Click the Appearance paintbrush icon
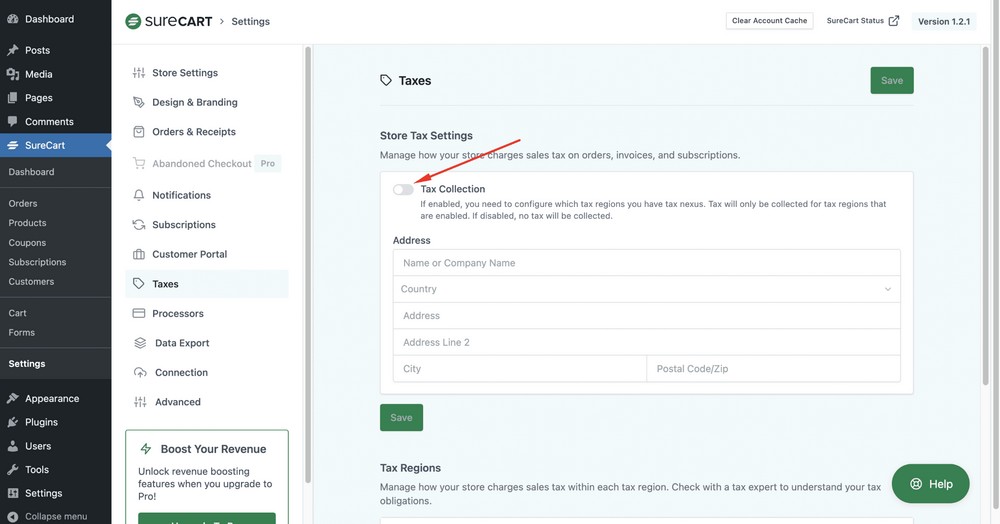 tap(12, 398)
